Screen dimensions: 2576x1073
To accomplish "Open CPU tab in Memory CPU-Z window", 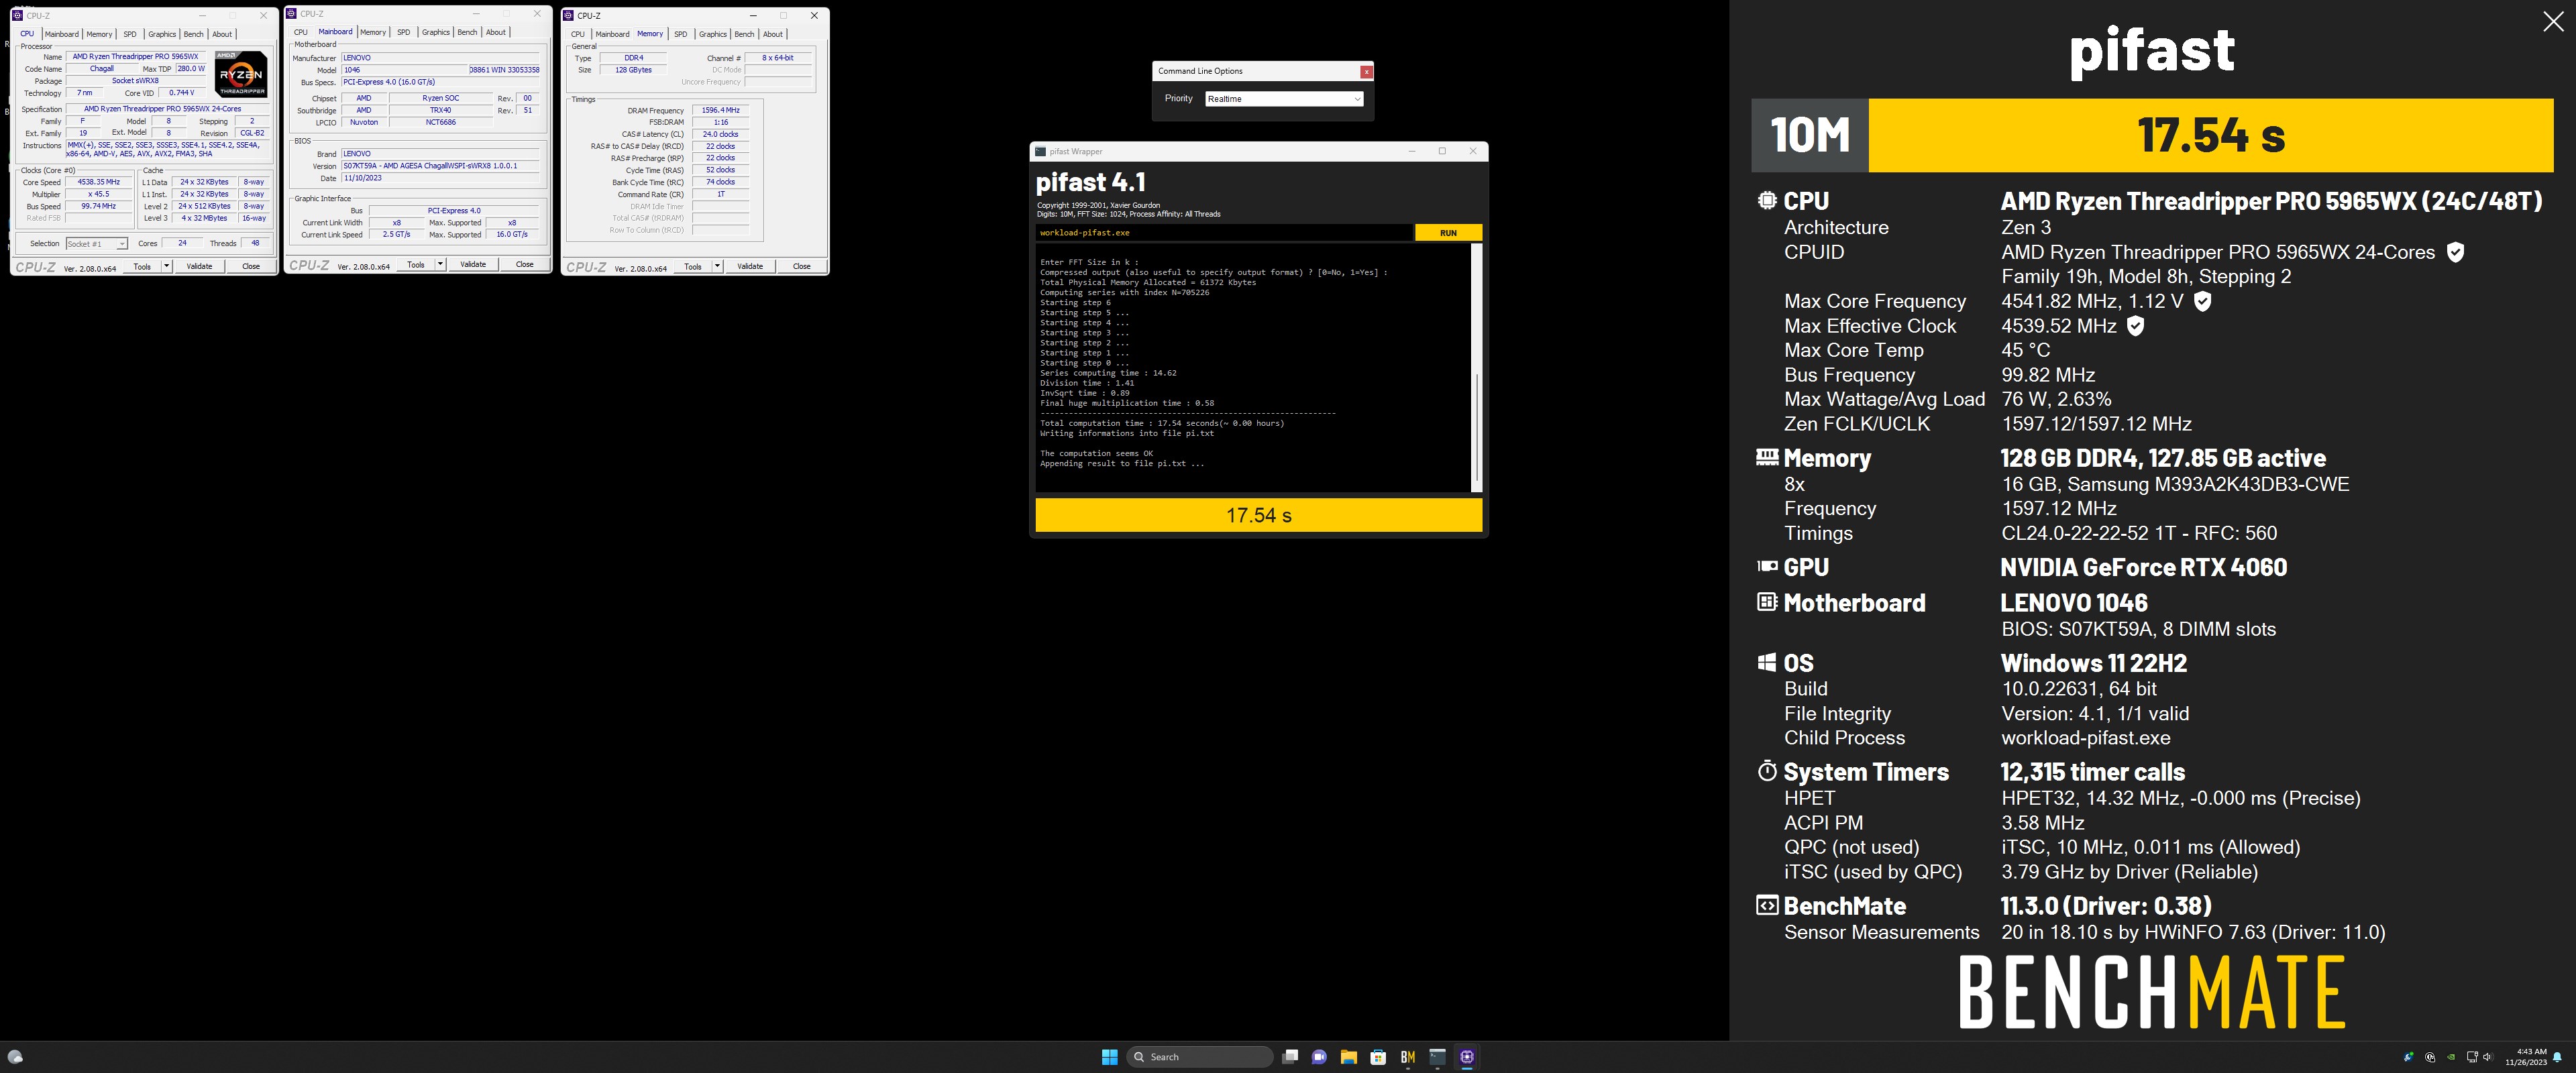I will 578,34.
